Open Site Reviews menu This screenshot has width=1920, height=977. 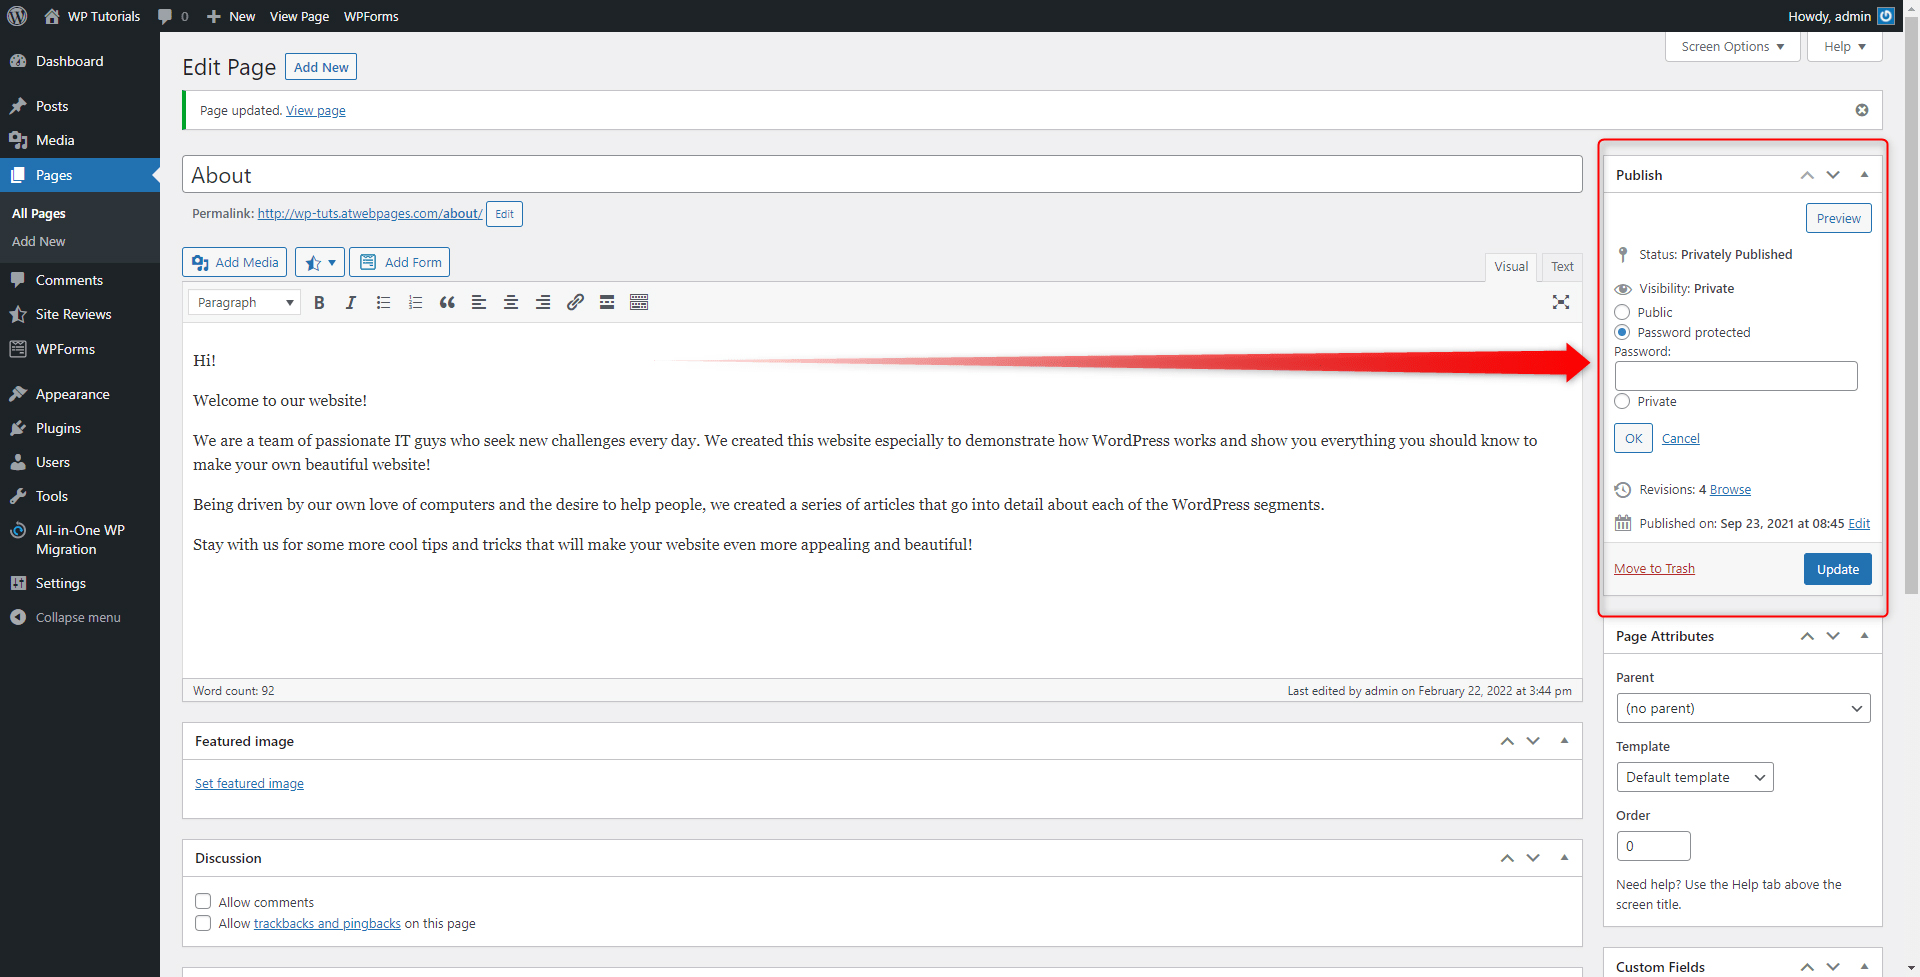coord(80,314)
